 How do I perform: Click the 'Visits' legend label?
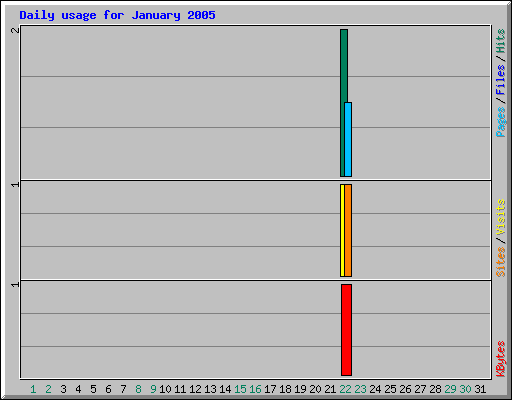point(500,217)
